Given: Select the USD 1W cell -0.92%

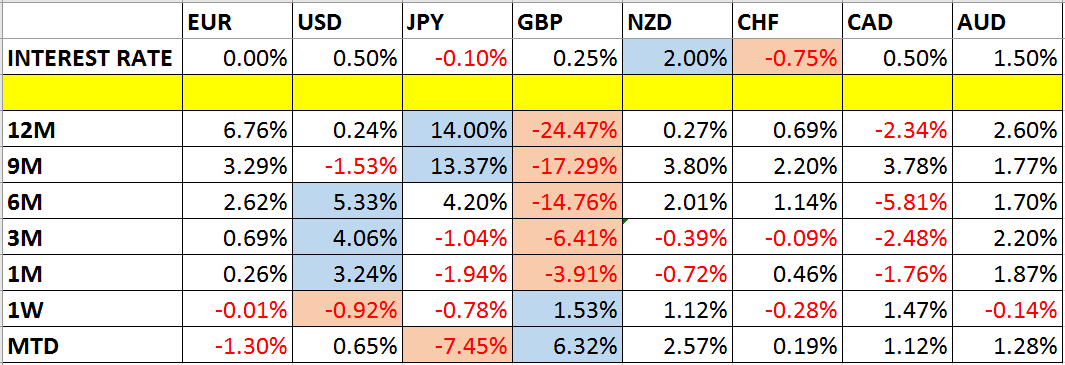Looking at the screenshot, I should click(347, 310).
